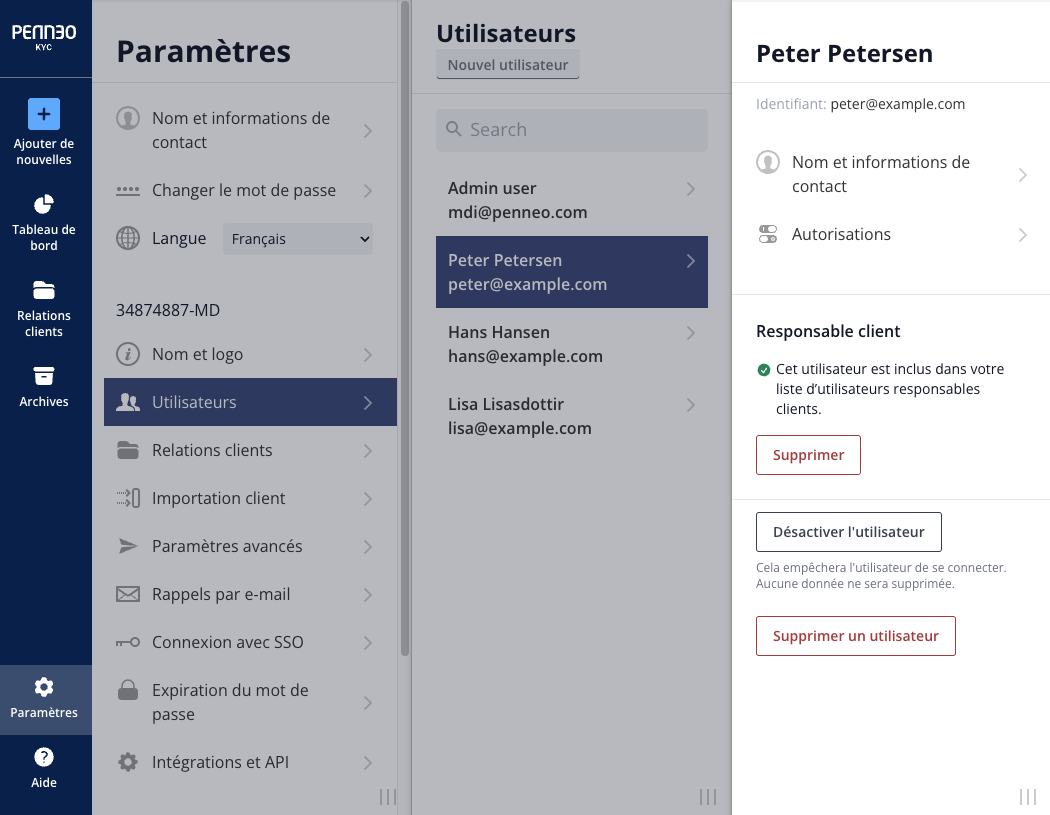Focus the users Search field
The height and width of the screenshot is (815, 1050).
[x=571, y=130]
